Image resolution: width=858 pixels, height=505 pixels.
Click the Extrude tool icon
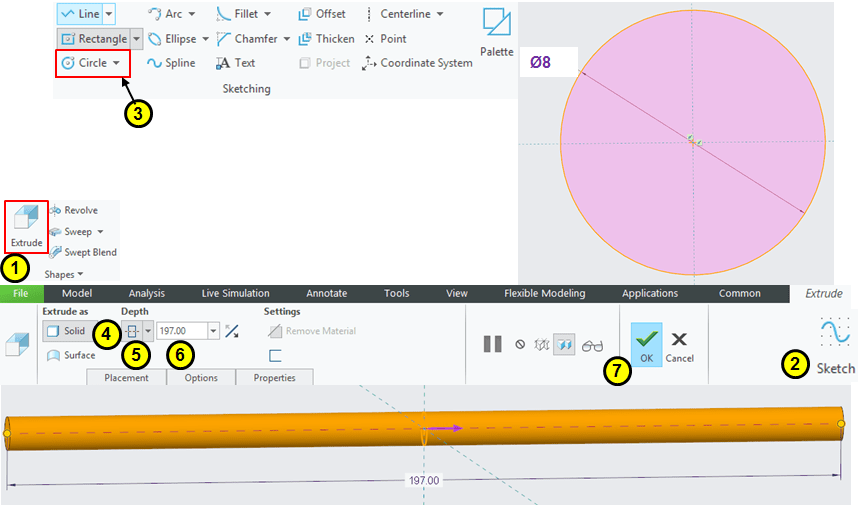[26, 225]
